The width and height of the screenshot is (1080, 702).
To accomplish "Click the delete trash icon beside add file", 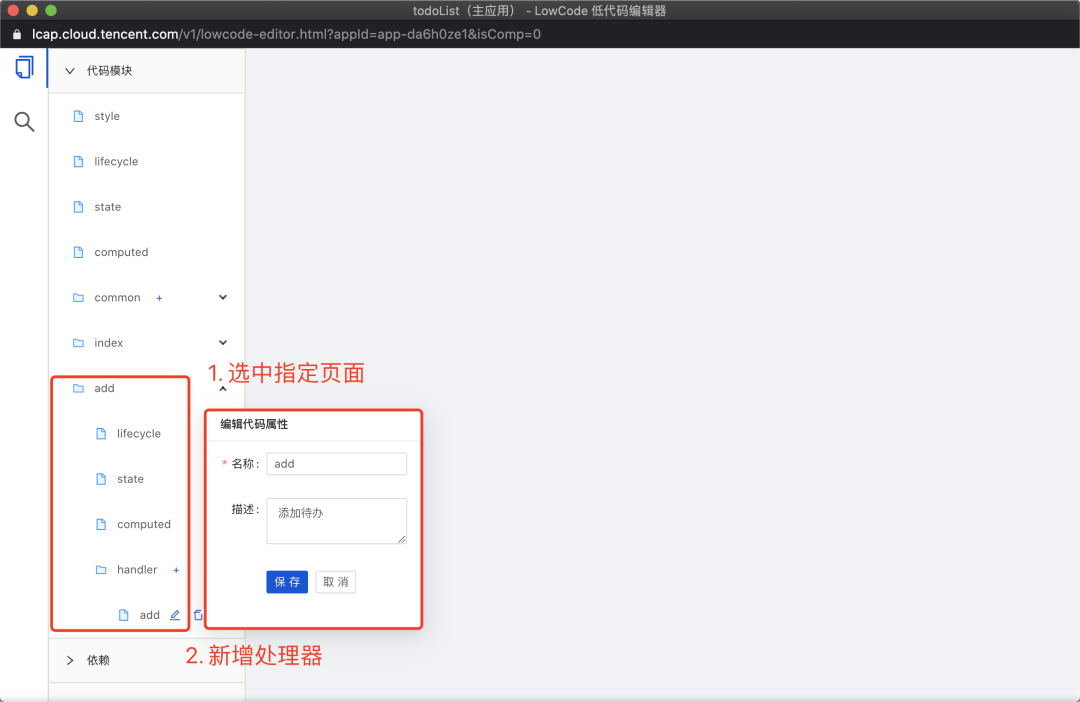I will pyautogui.click(x=198, y=615).
